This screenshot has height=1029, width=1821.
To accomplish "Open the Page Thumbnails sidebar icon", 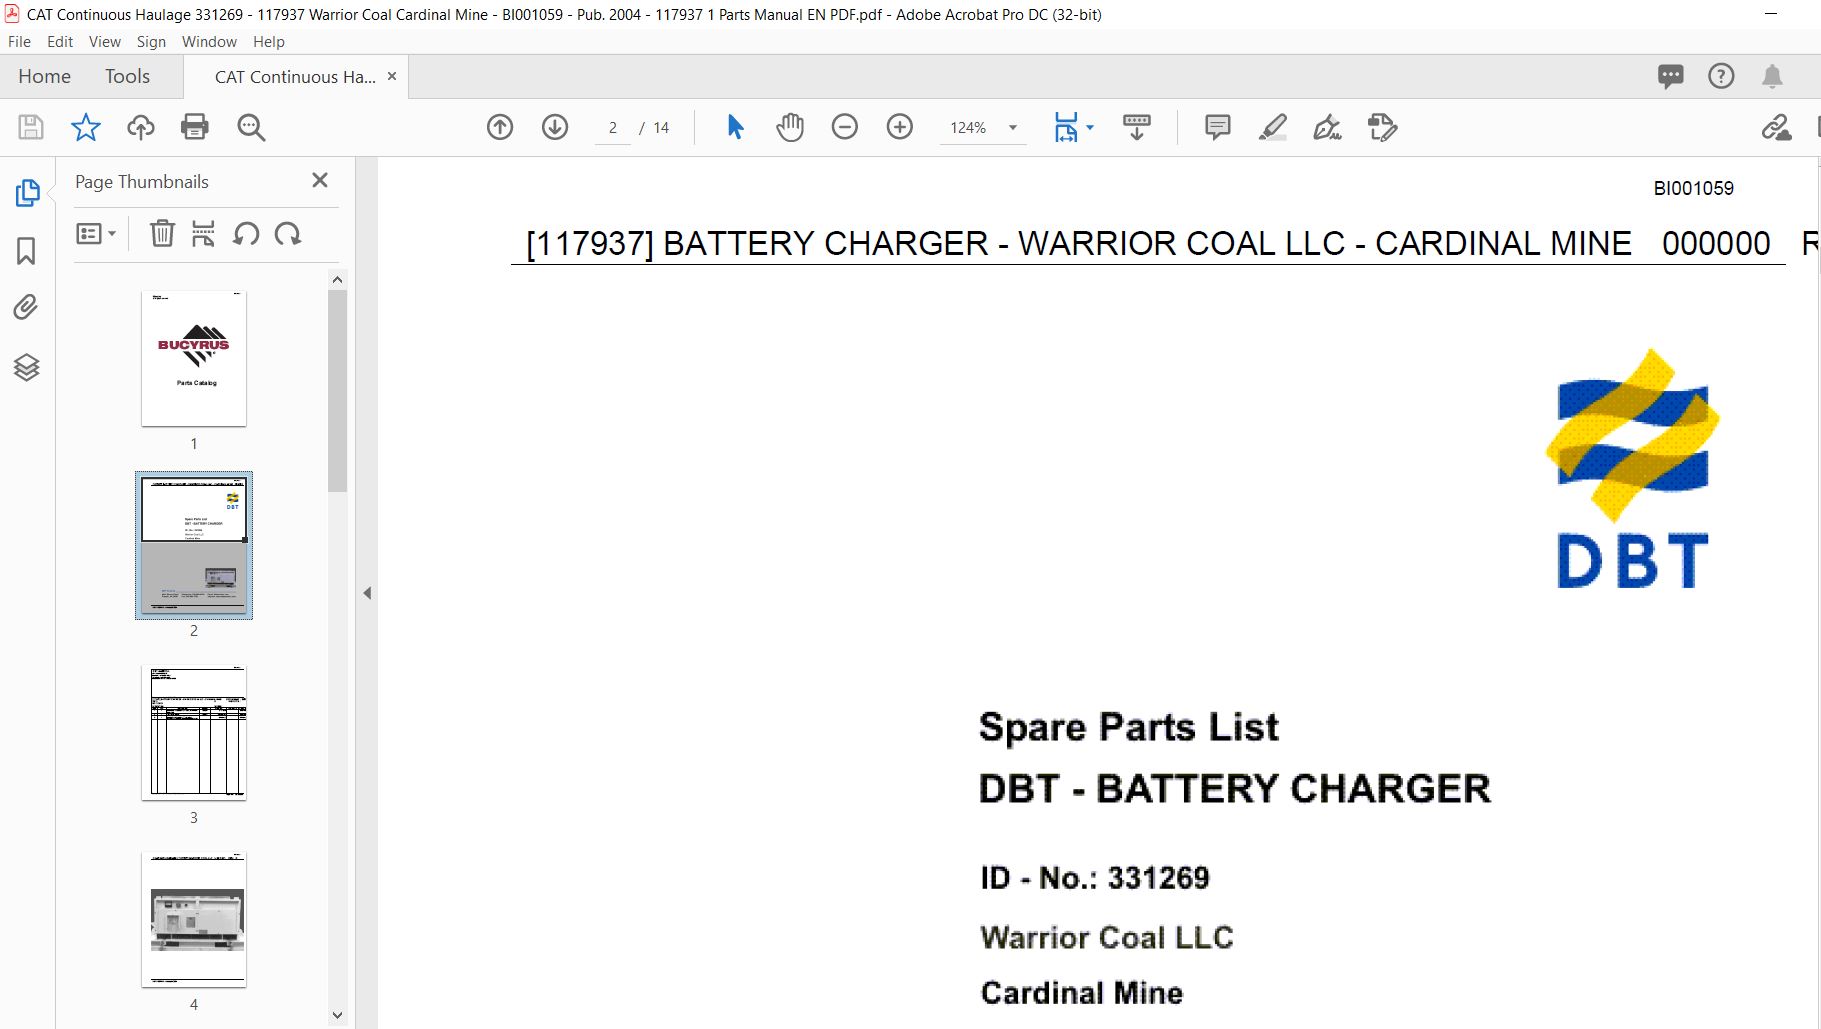I will (27, 193).
